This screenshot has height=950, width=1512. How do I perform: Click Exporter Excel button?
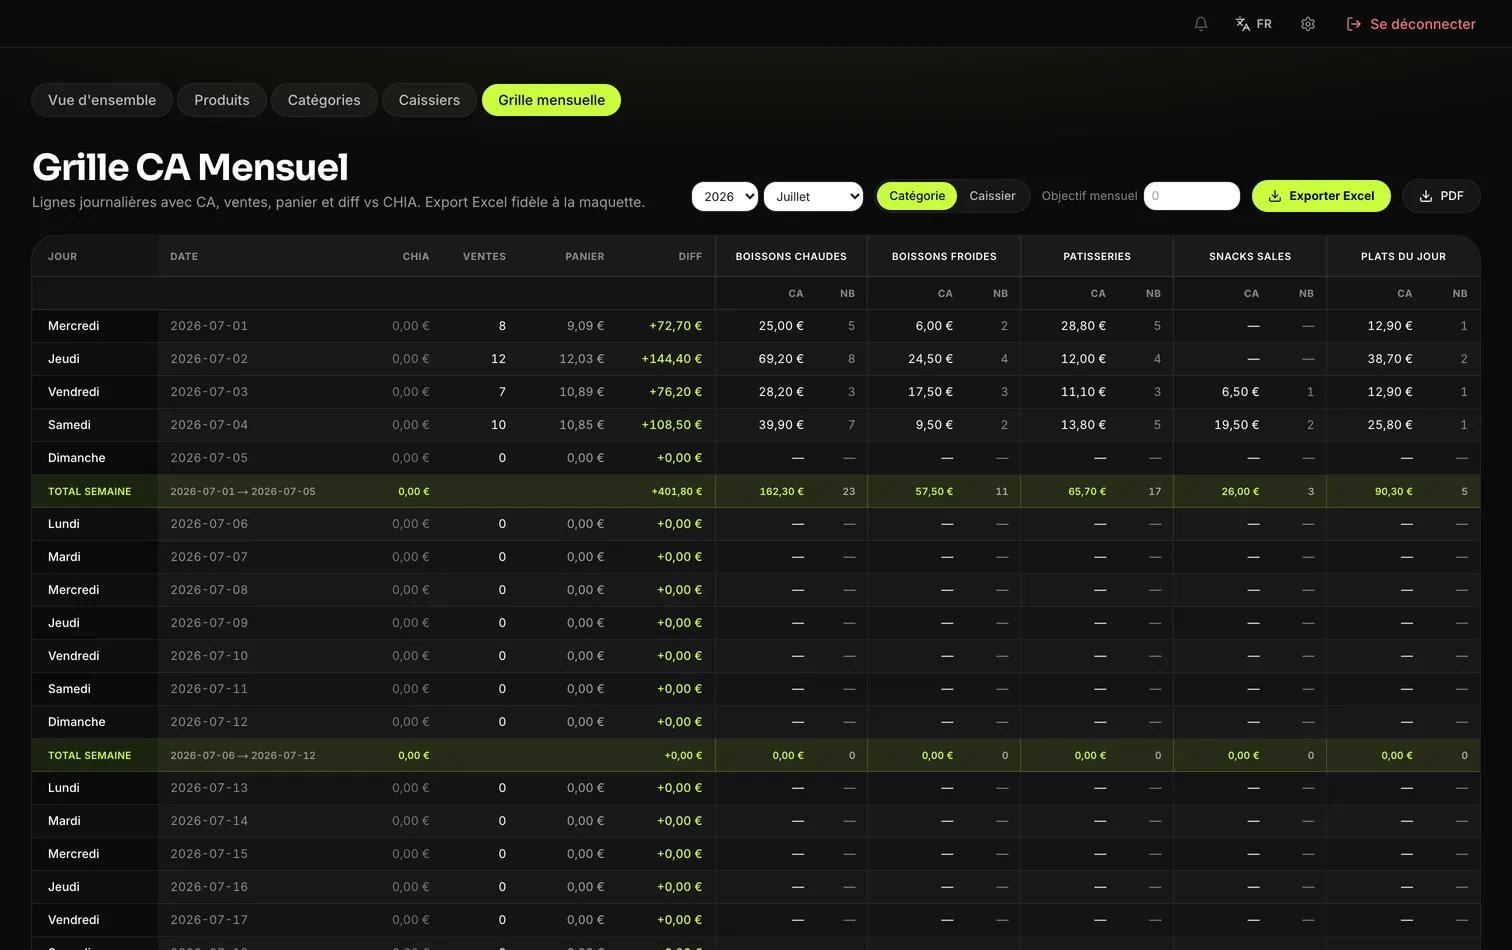(x=1321, y=196)
